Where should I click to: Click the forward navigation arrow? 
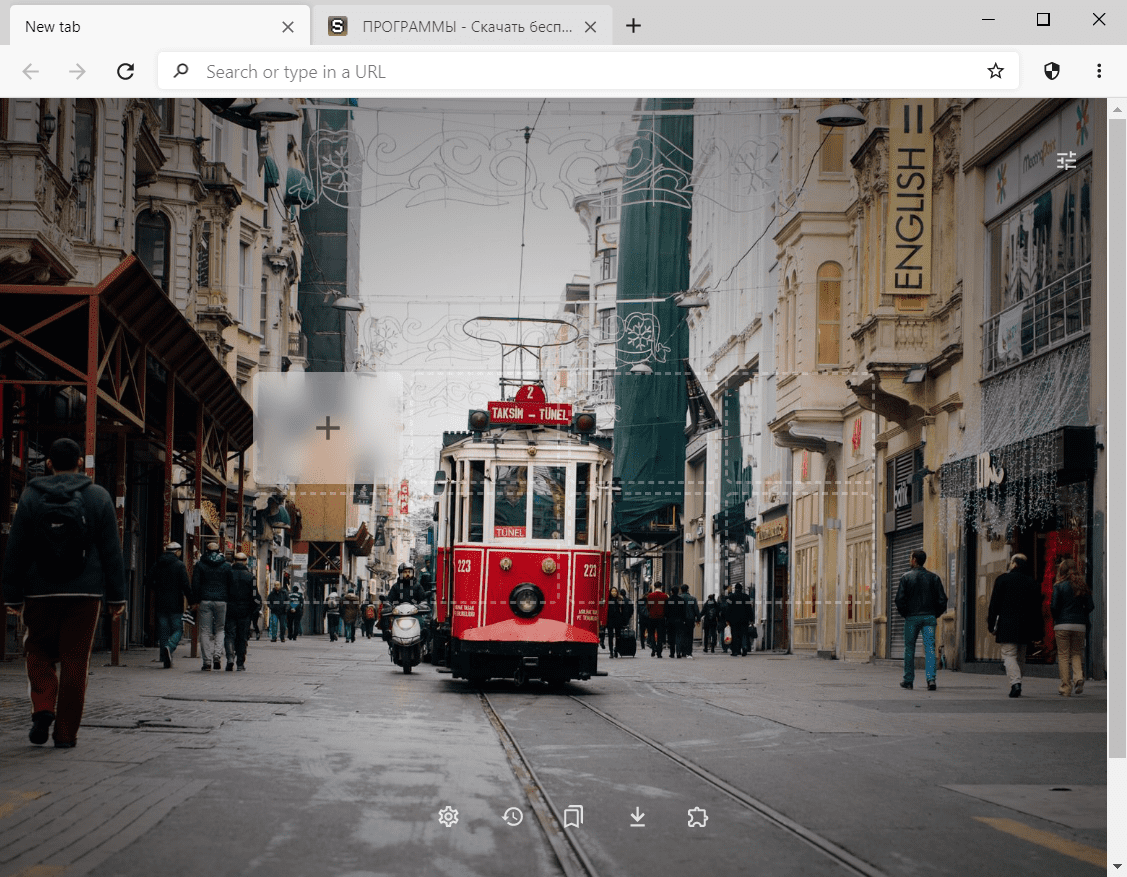[x=78, y=71]
